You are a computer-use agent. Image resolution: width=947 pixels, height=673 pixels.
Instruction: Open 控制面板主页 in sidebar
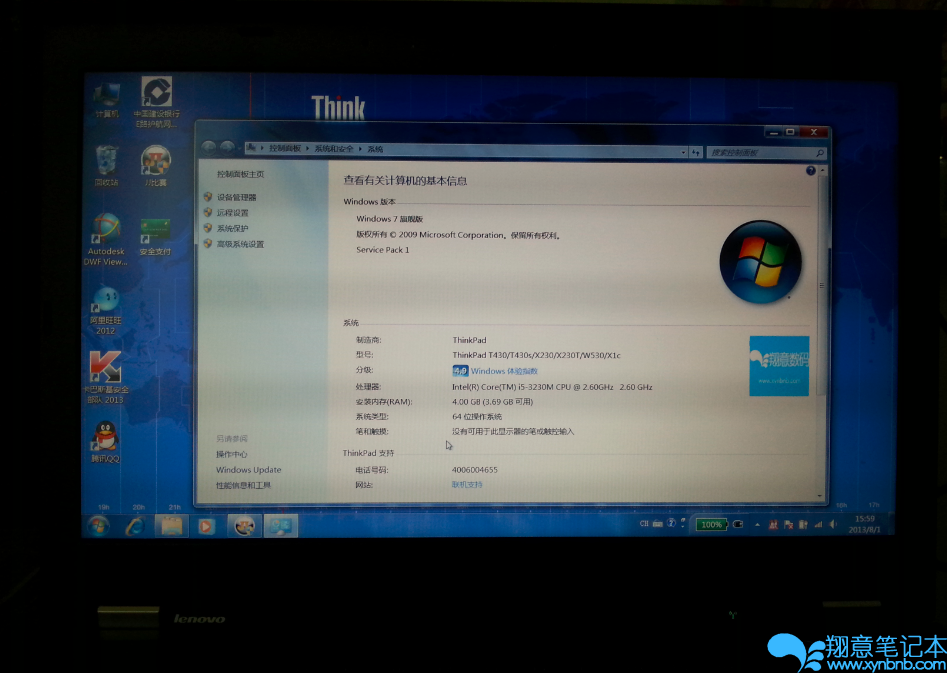tap(240, 174)
